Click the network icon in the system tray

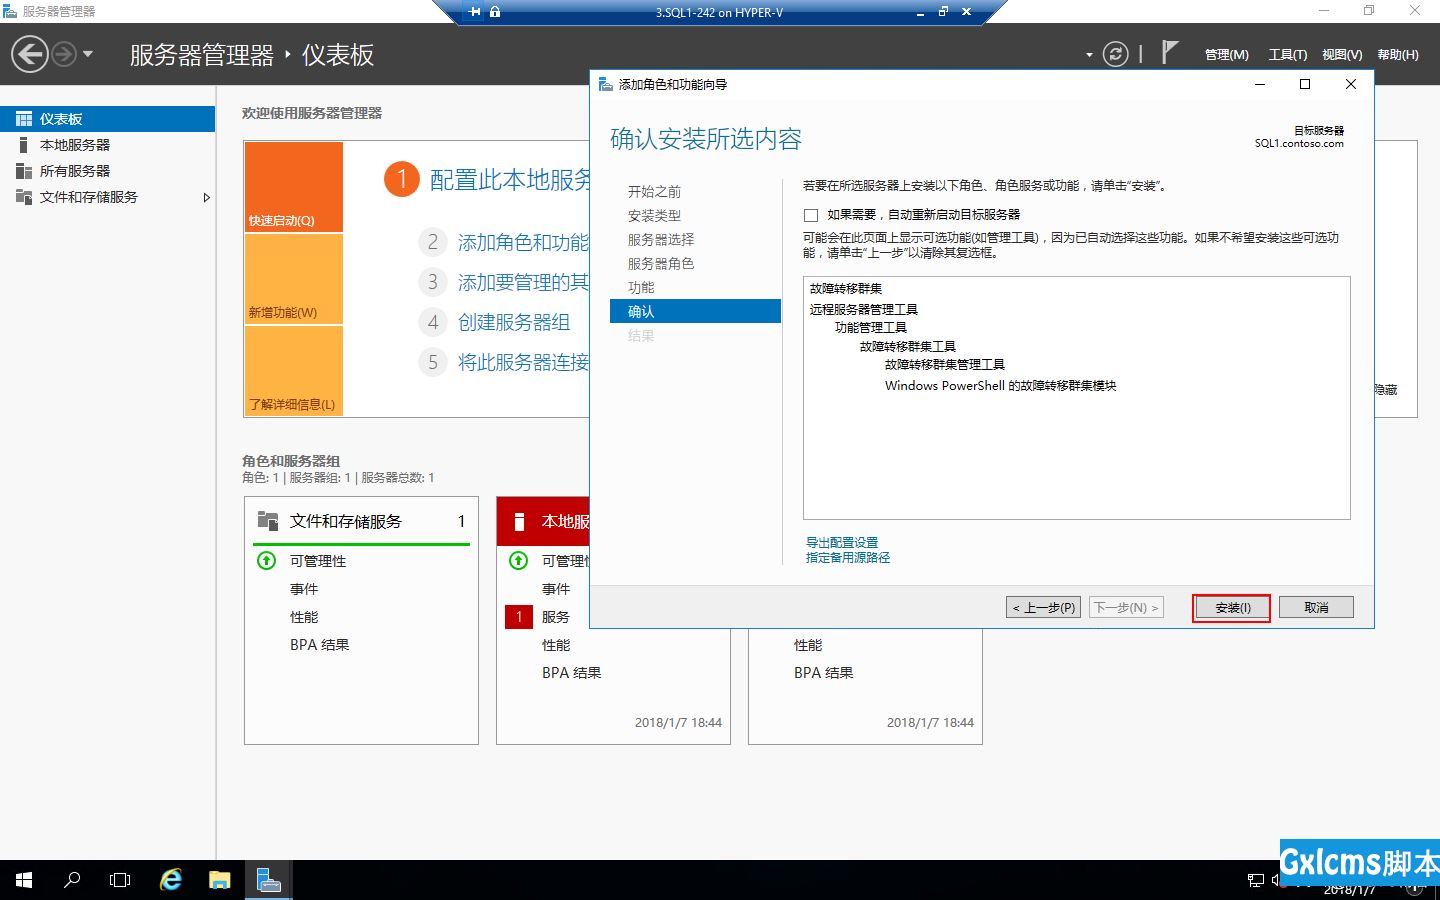point(1256,880)
